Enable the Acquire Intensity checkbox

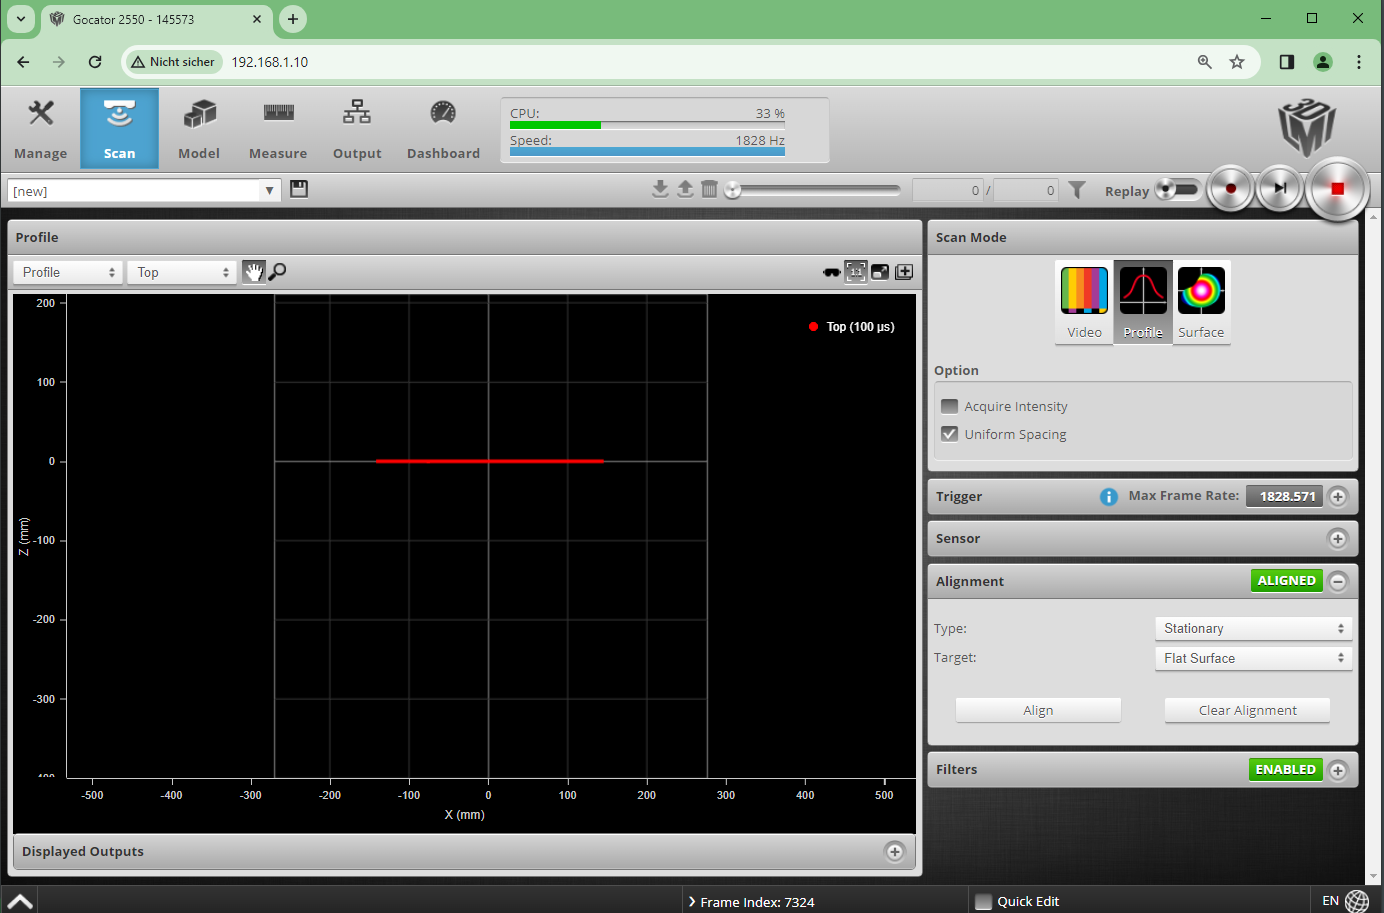[950, 406]
